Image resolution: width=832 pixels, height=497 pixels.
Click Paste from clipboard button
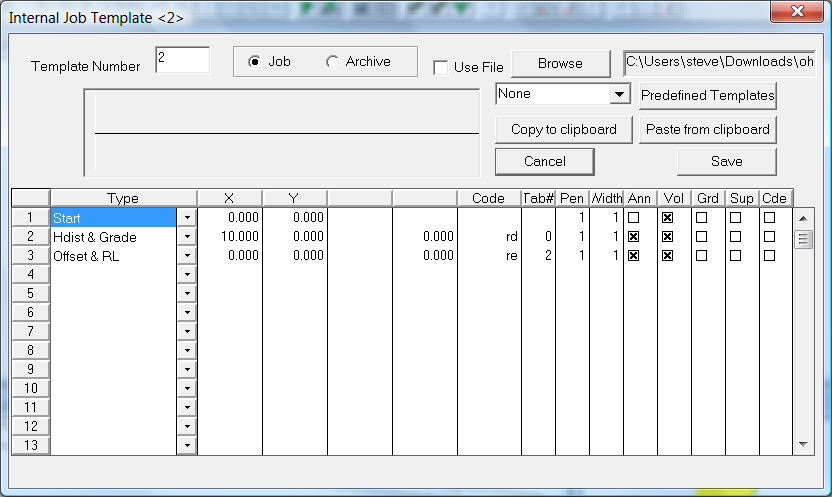[x=707, y=129]
